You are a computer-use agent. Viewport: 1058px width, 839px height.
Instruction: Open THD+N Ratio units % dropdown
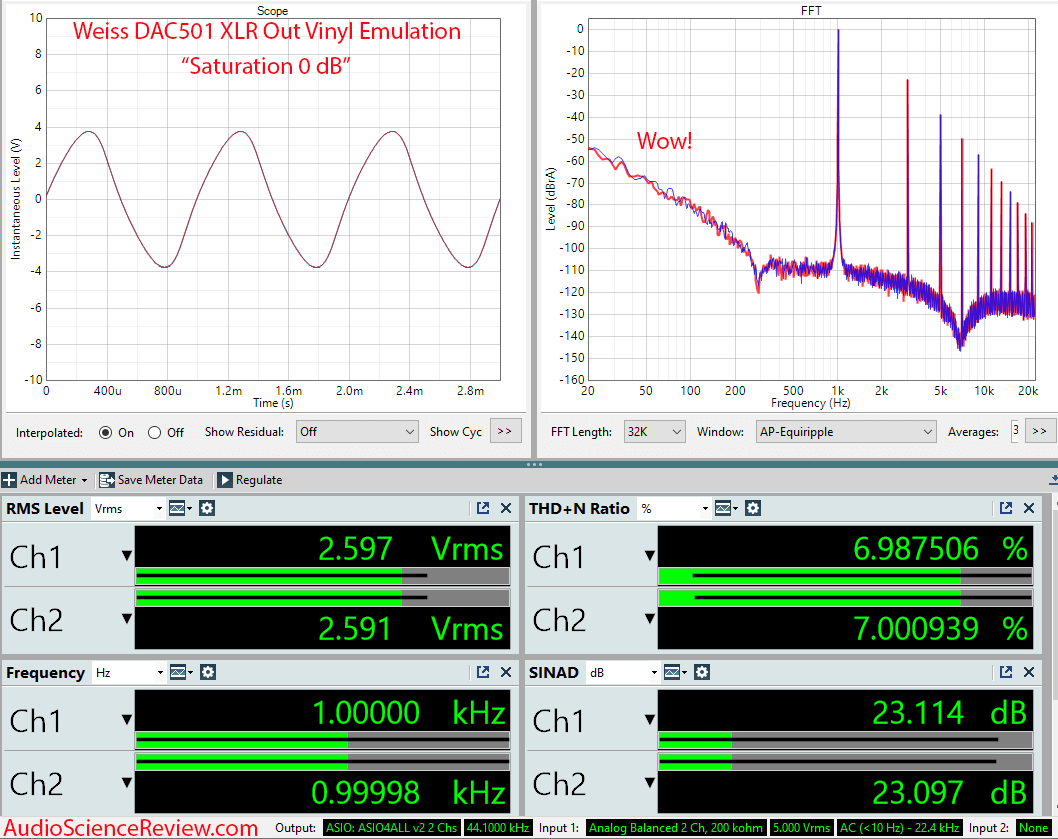[674, 509]
